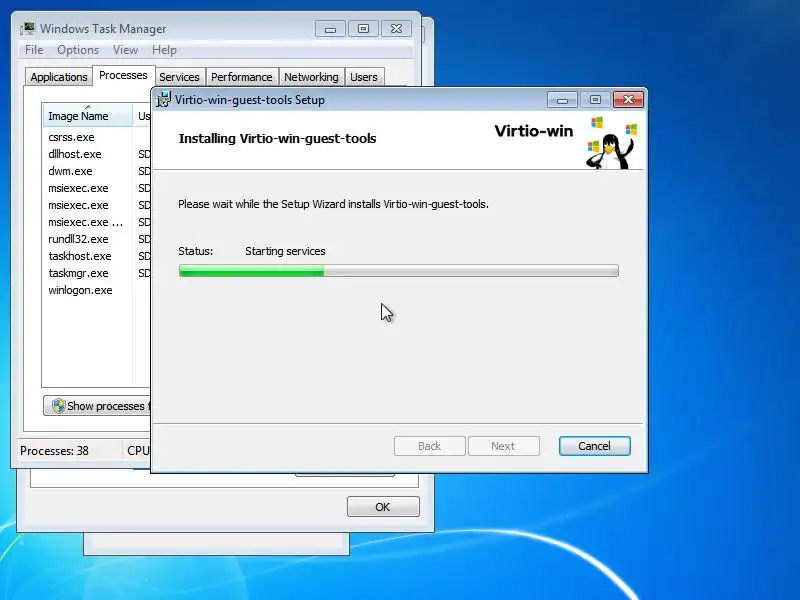Click Show processes from all users button
Image resolution: width=800 pixels, height=600 pixels.
tap(97, 406)
